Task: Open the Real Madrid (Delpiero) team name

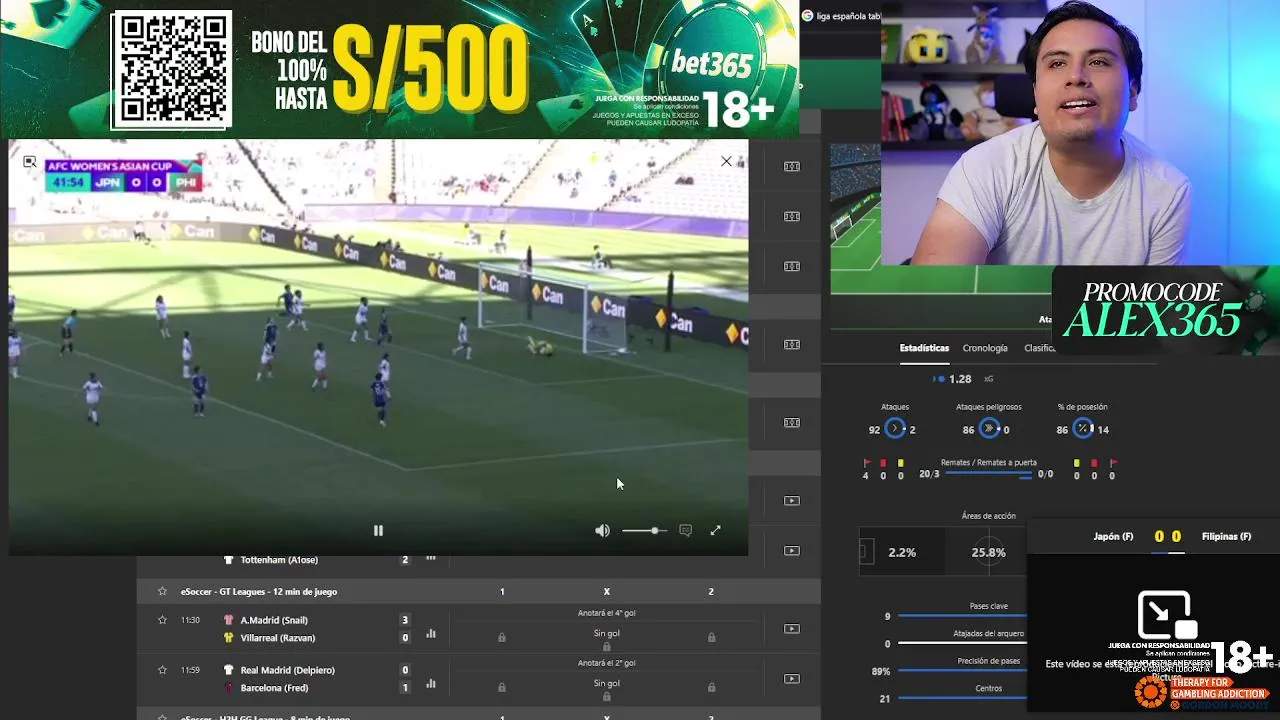Action: 287,670
